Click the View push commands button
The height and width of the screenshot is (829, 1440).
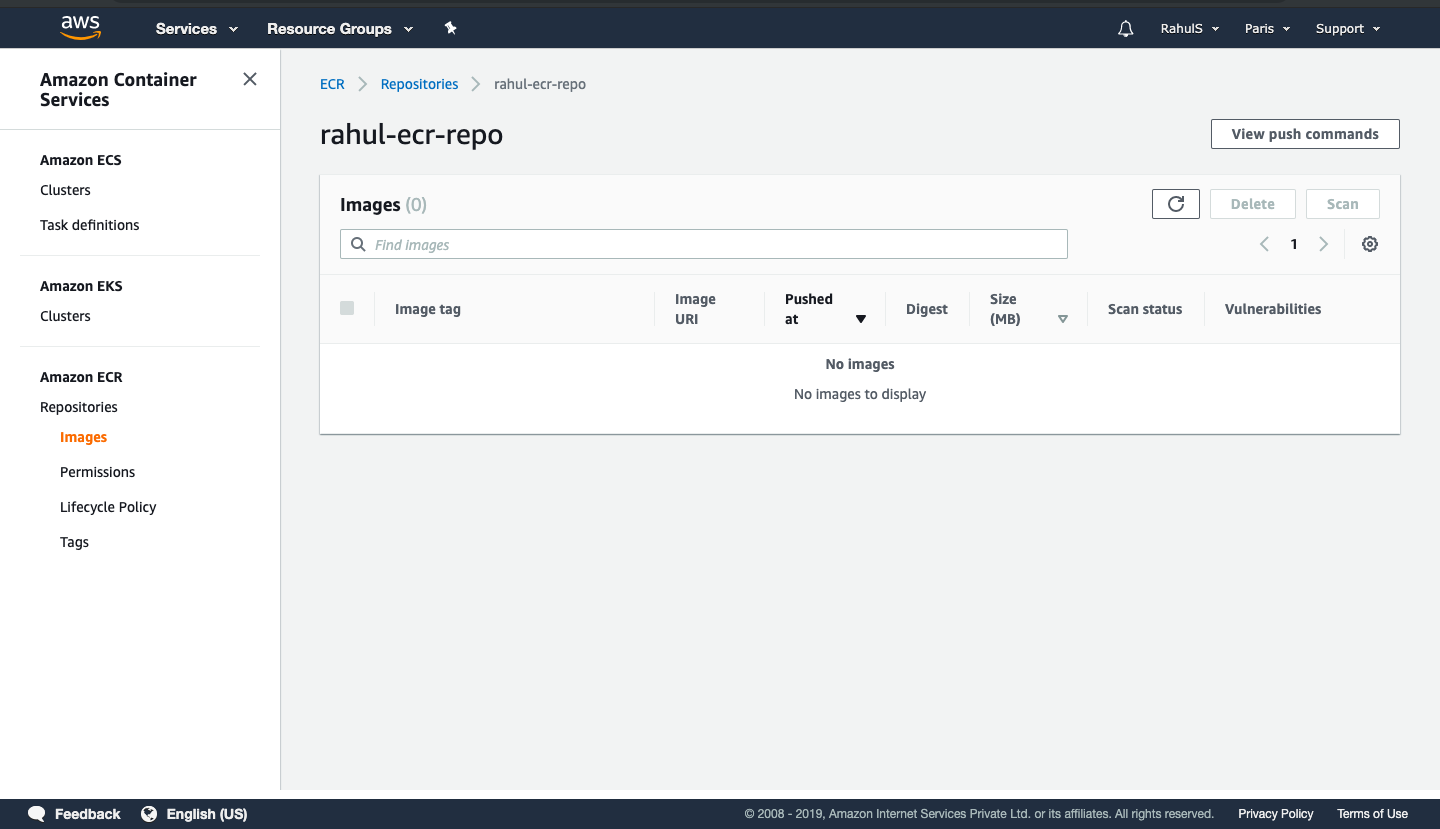tap(1305, 133)
